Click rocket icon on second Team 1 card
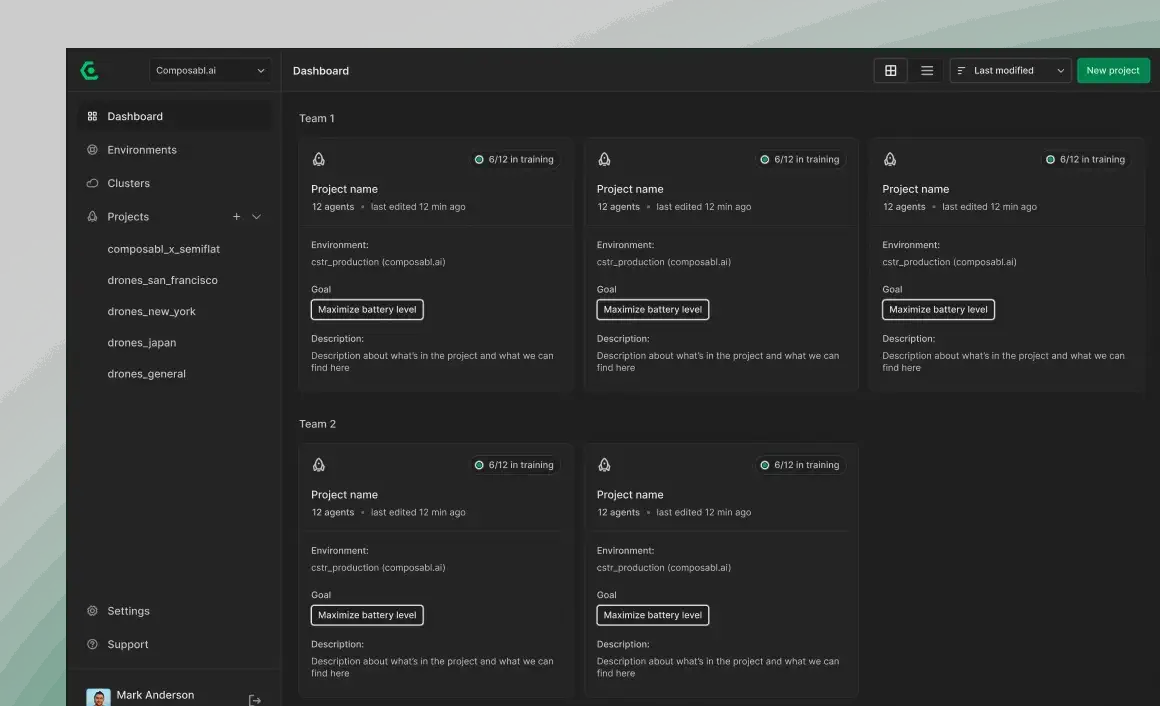The width and height of the screenshot is (1160, 706). tap(604, 159)
